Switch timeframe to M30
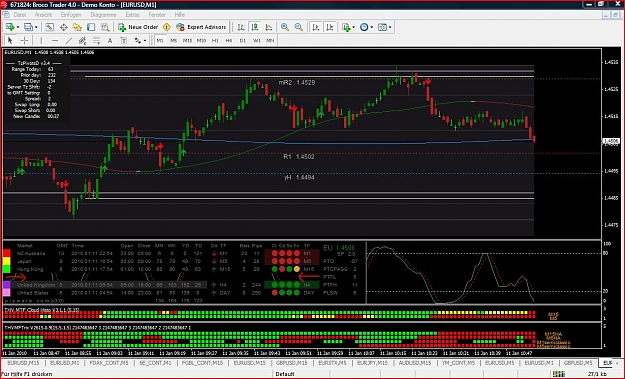 click(201, 40)
